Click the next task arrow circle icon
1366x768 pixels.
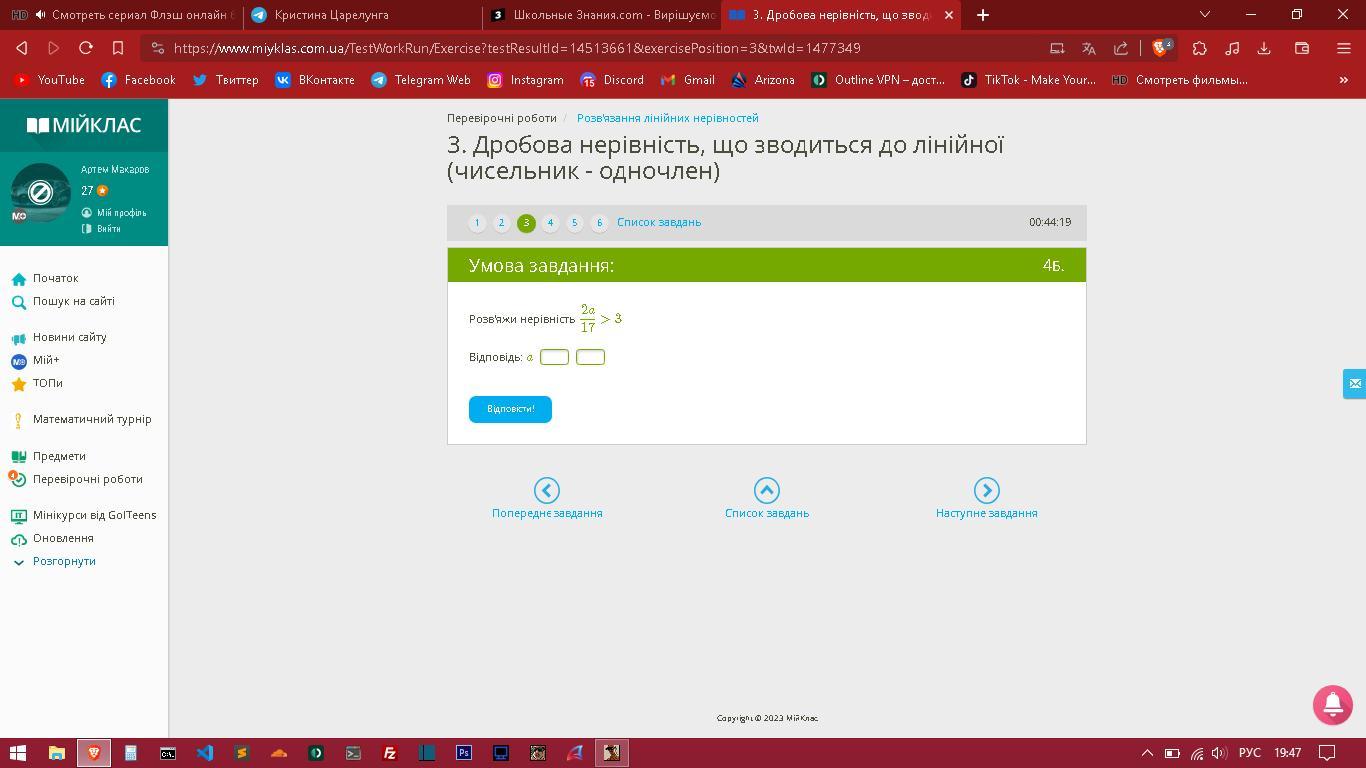(x=987, y=490)
